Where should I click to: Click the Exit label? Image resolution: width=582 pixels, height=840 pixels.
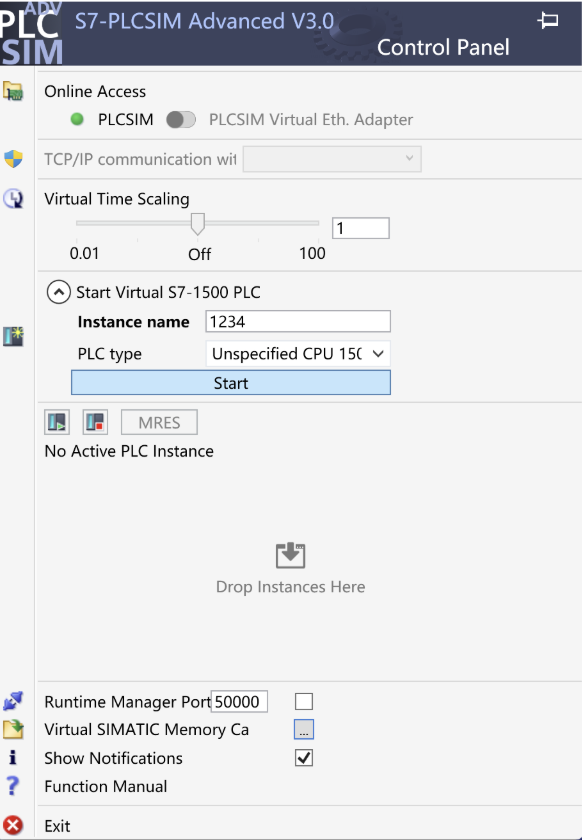(x=57, y=826)
